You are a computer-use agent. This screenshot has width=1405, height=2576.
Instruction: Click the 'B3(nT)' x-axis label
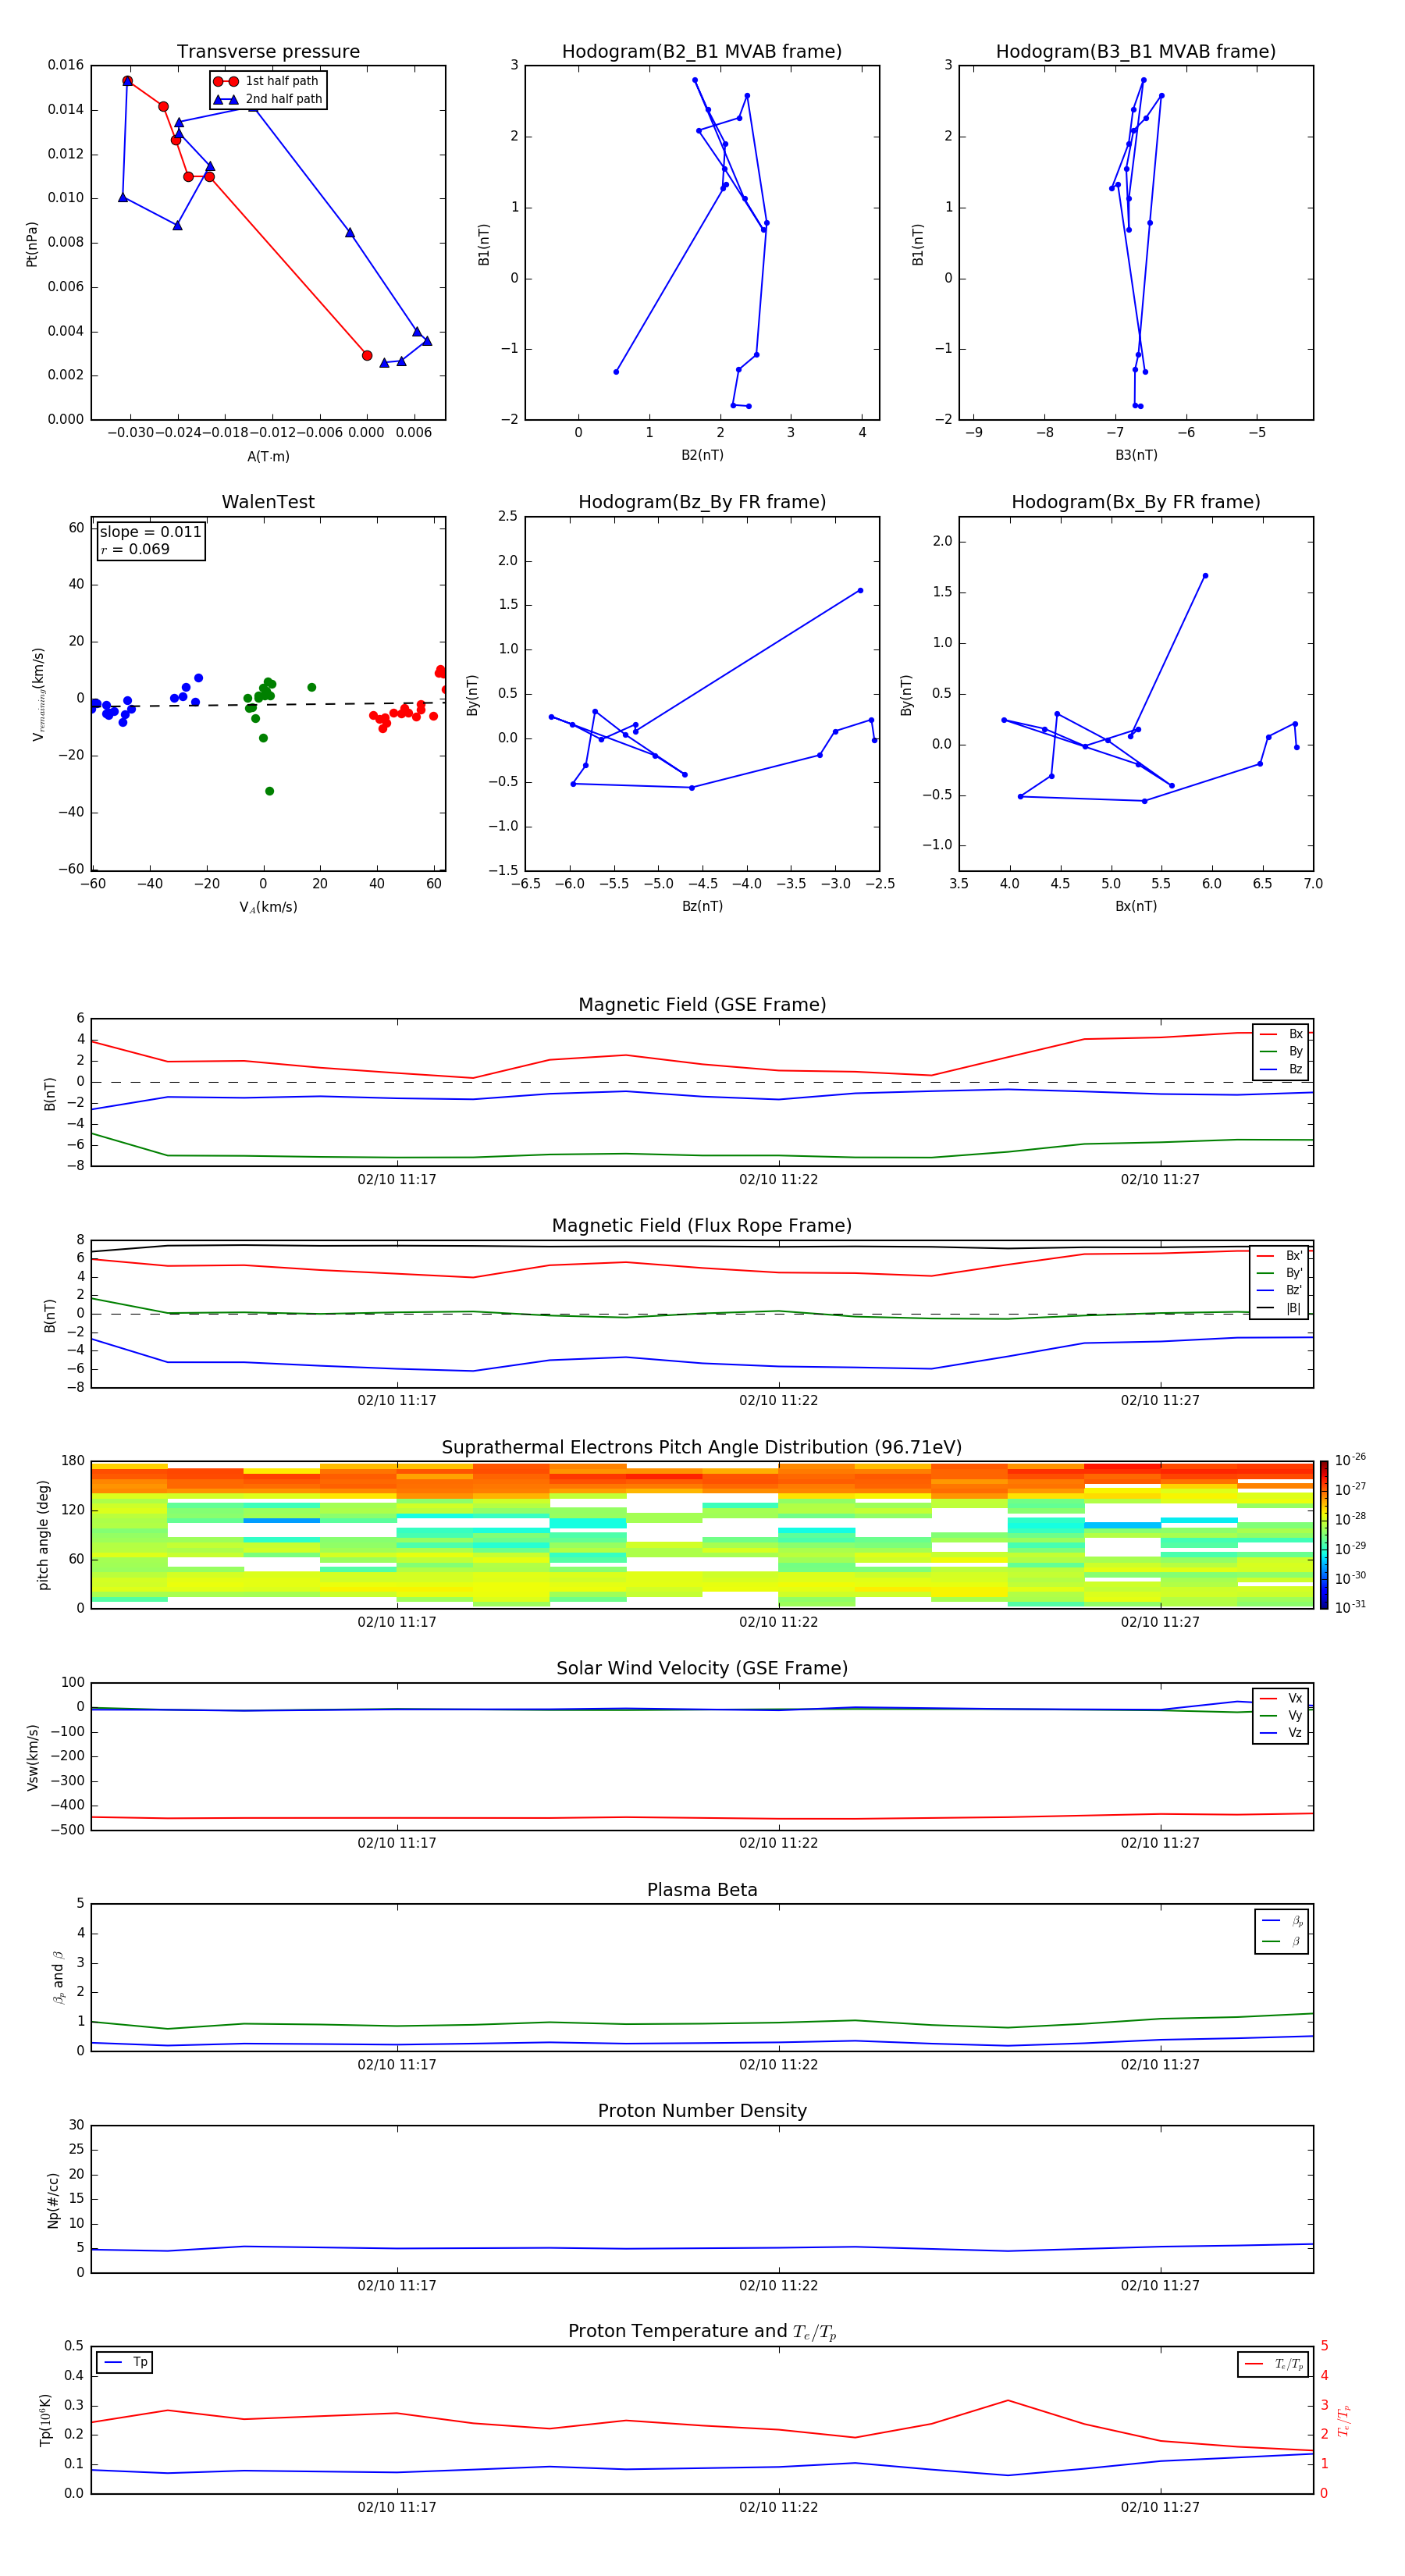pyautogui.click(x=1136, y=455)
